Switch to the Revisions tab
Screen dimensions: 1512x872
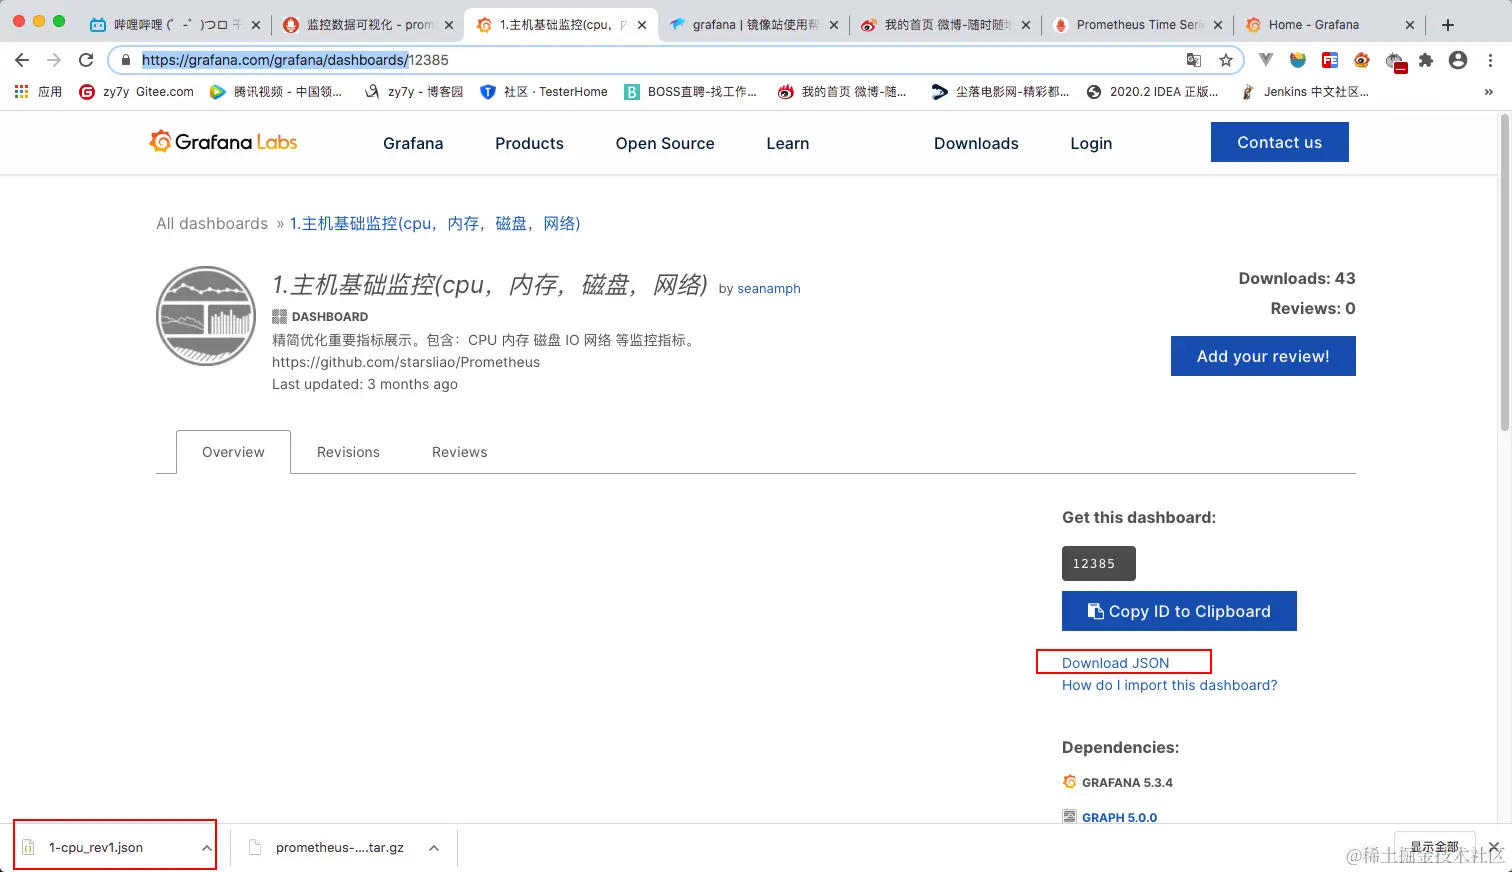(x=348, y=452)
